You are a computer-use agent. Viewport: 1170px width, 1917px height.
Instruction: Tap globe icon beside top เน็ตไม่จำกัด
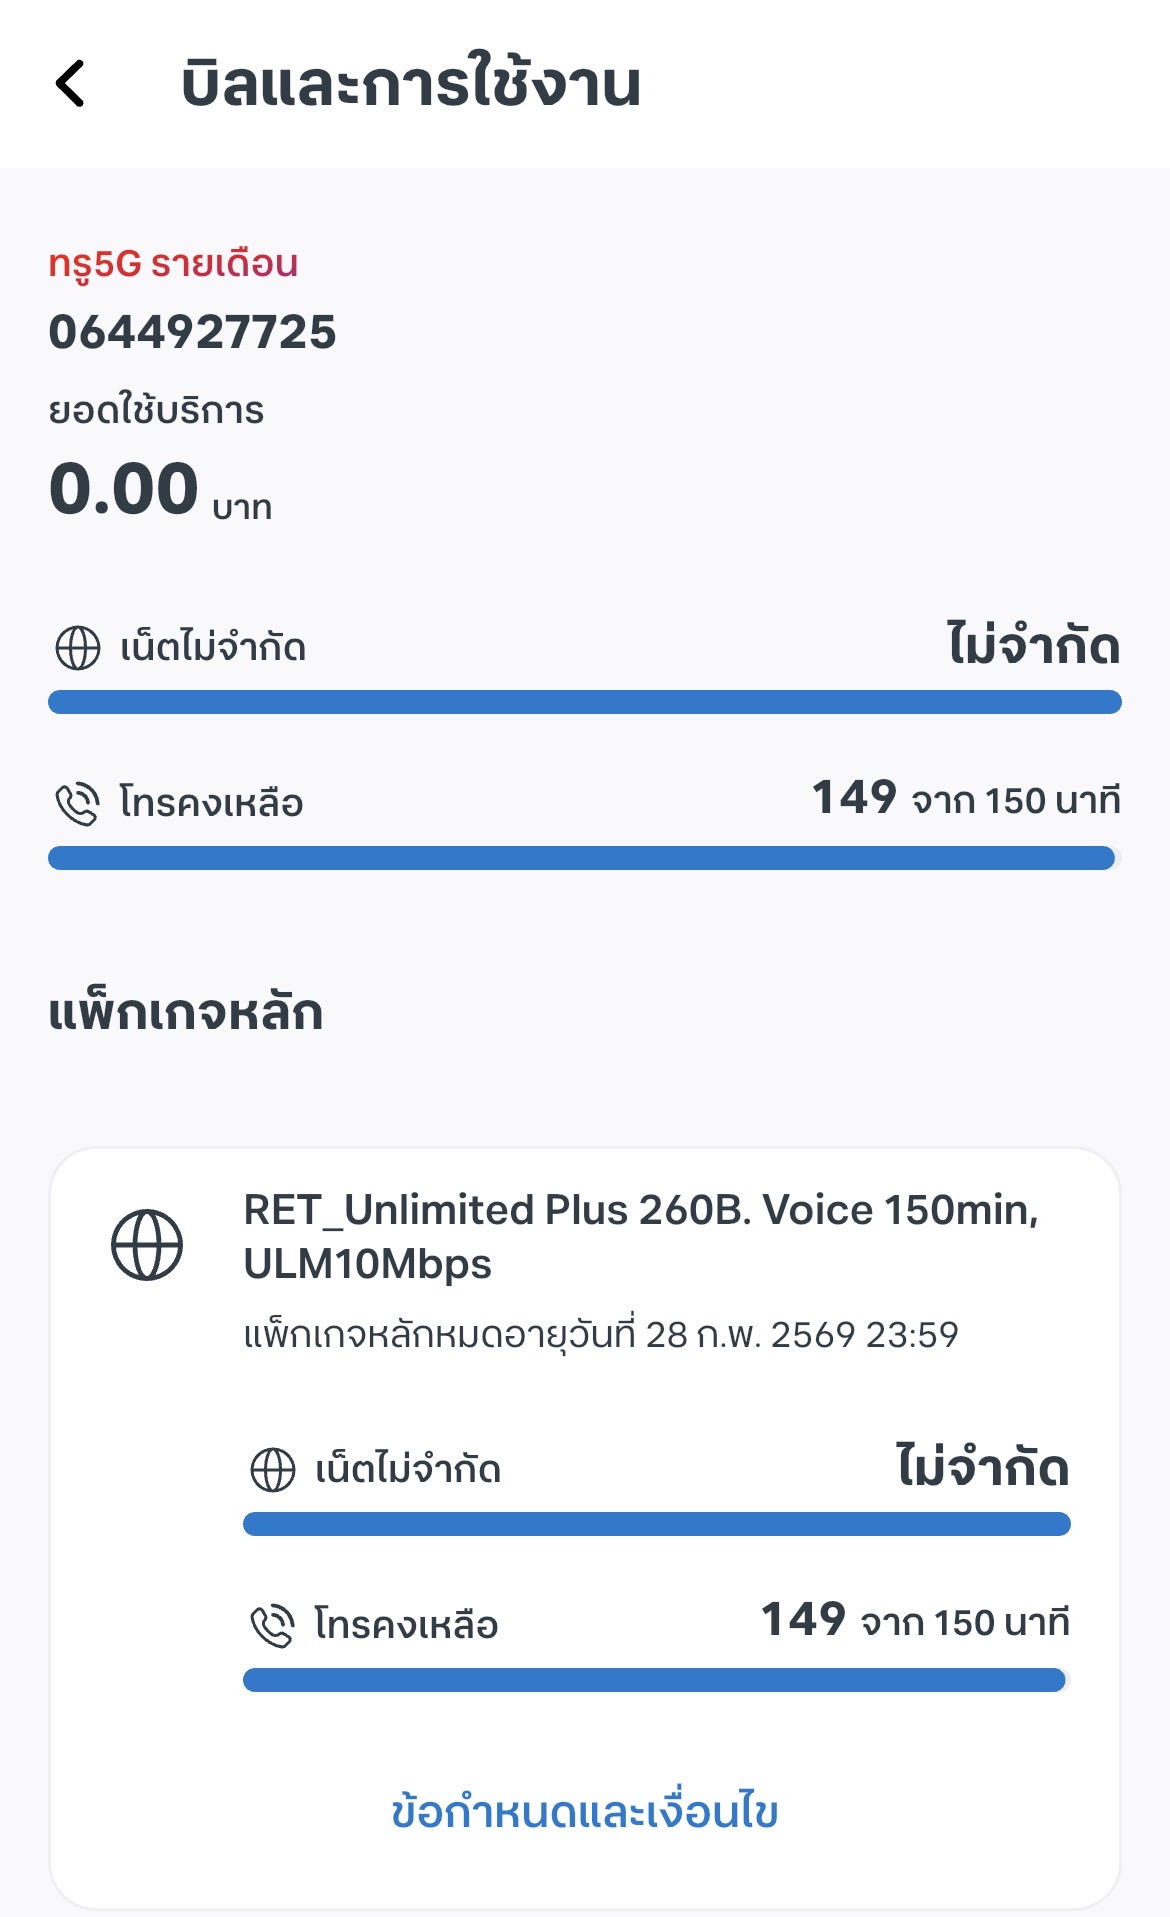78,648
